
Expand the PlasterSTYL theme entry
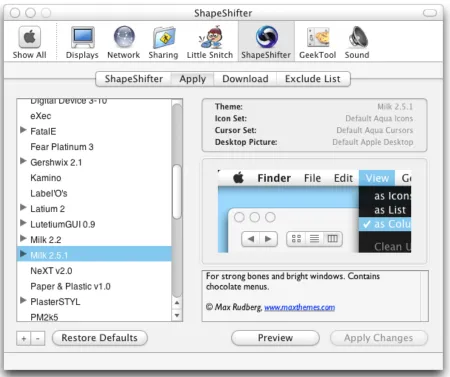click(23, 300)
